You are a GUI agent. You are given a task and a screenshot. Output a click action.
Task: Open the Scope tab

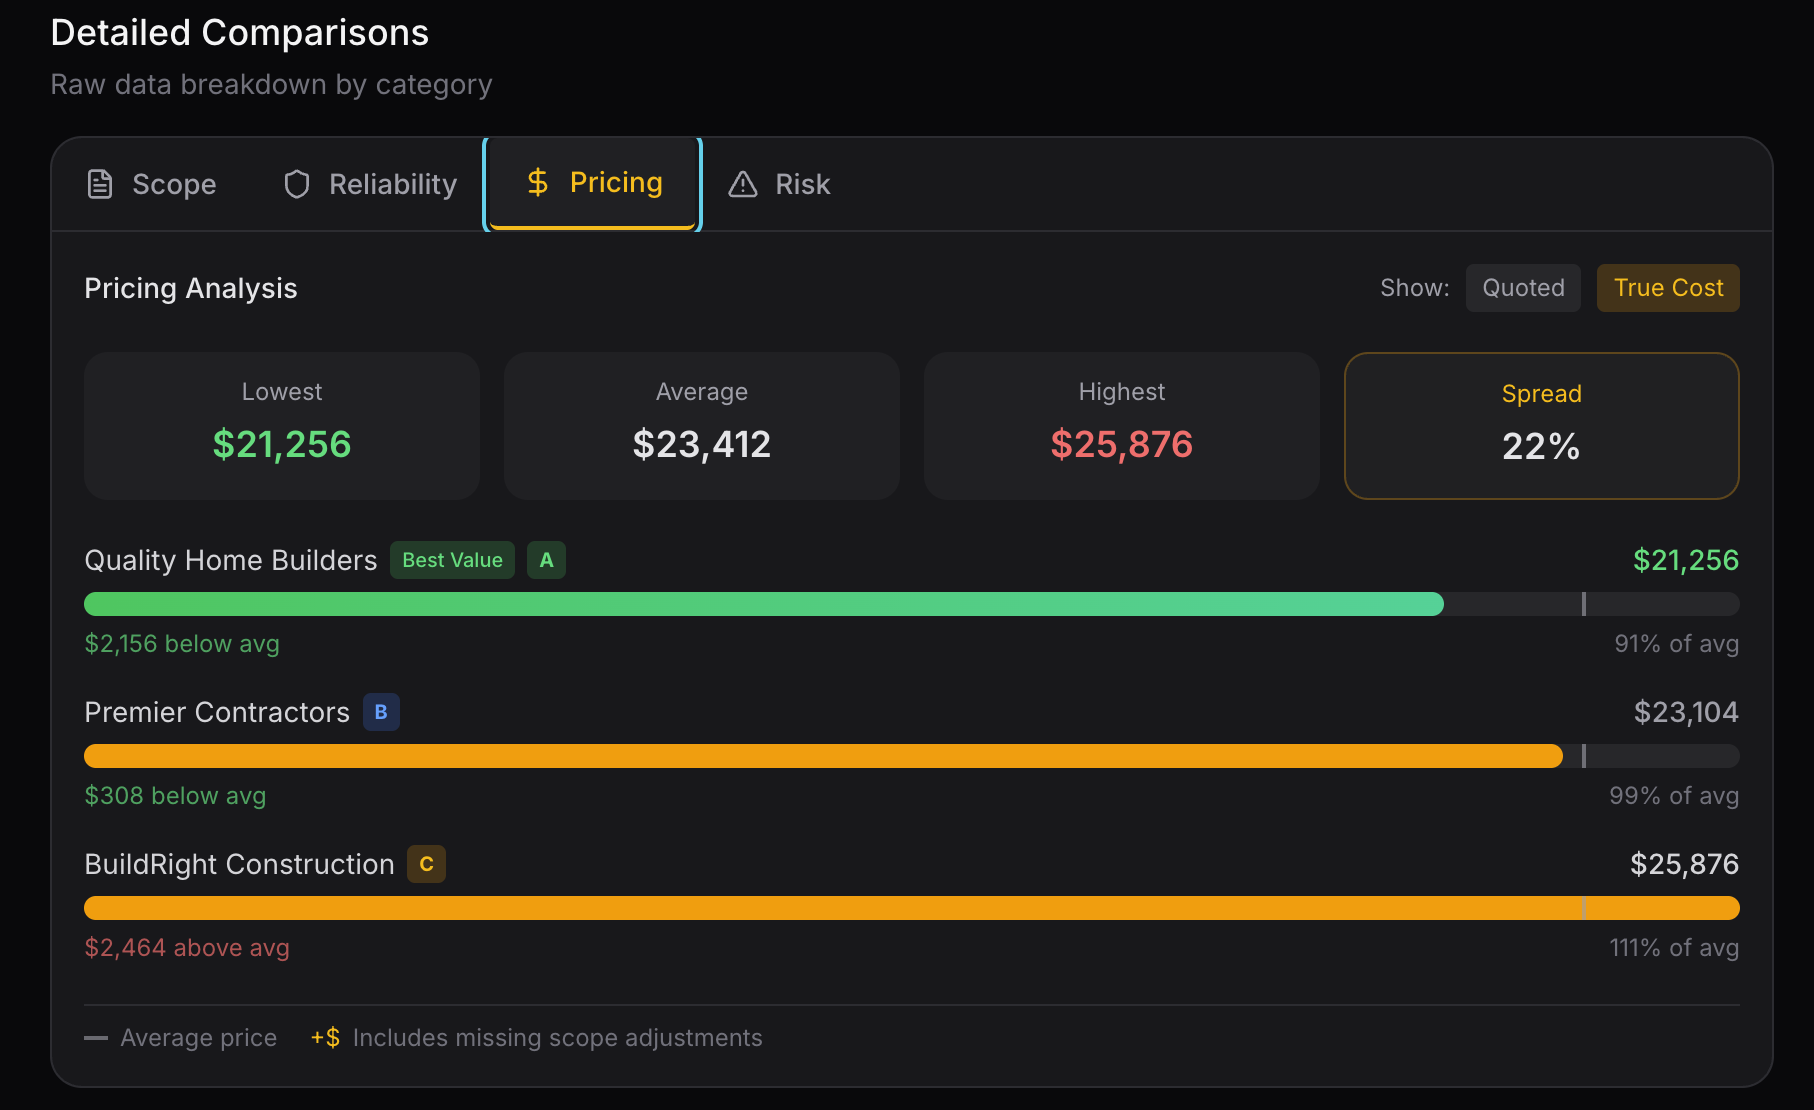(x=173, y=184)
